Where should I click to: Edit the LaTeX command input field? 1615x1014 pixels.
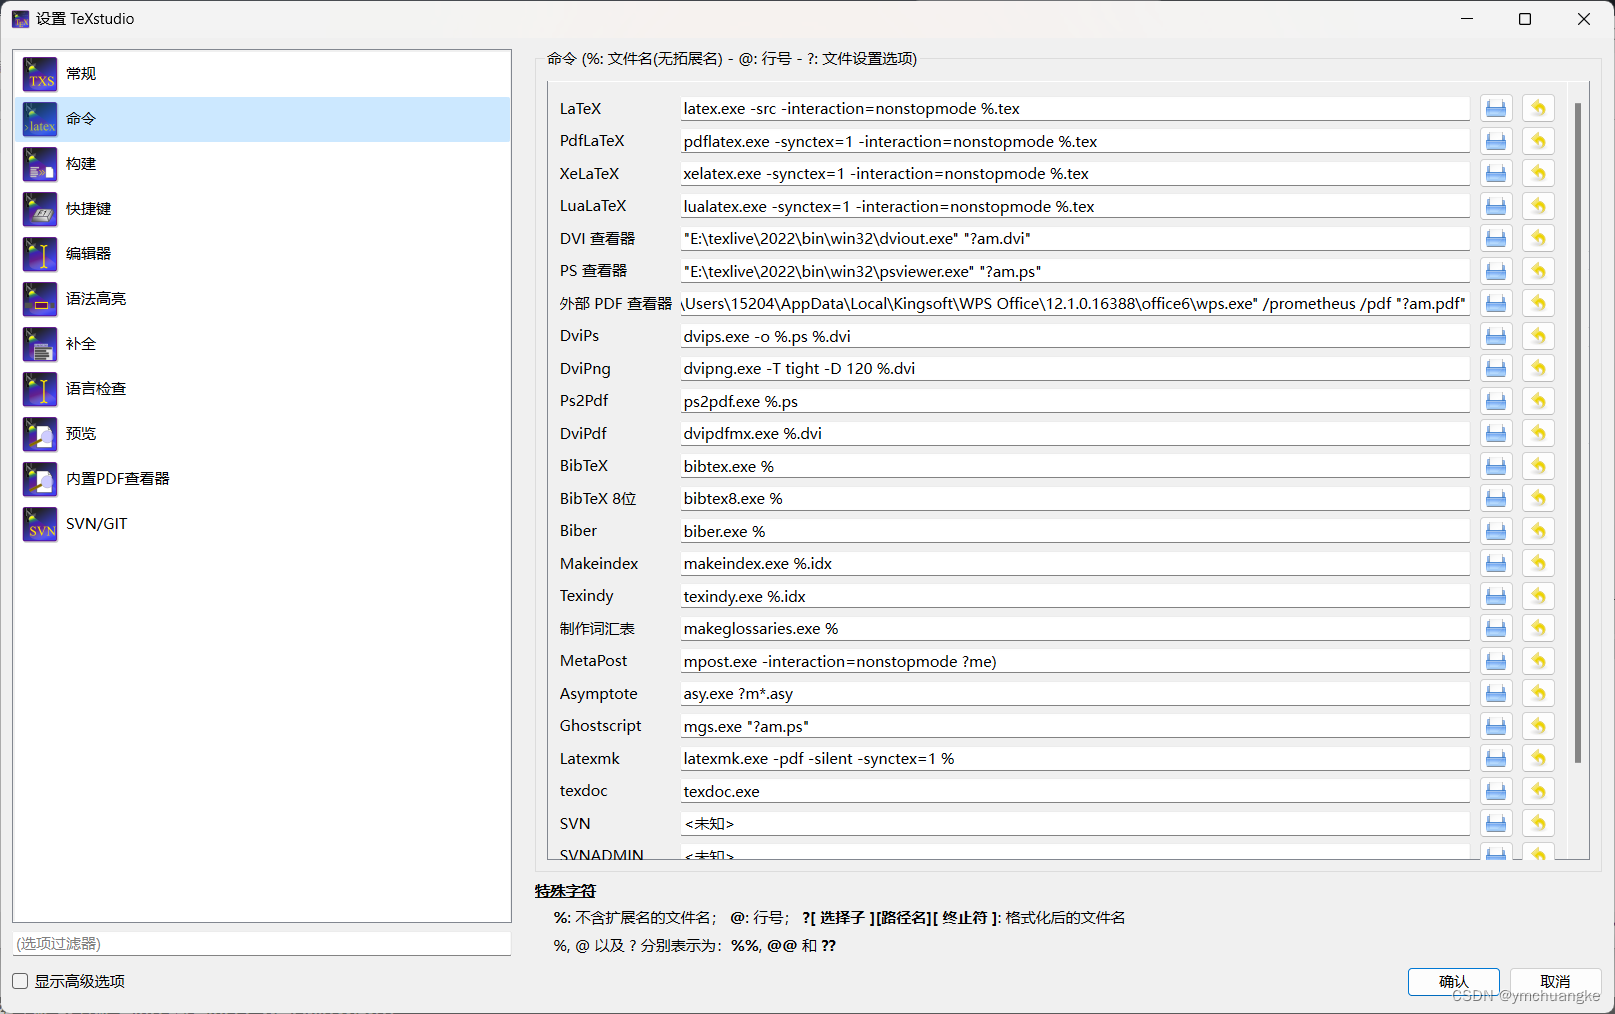1075,109
